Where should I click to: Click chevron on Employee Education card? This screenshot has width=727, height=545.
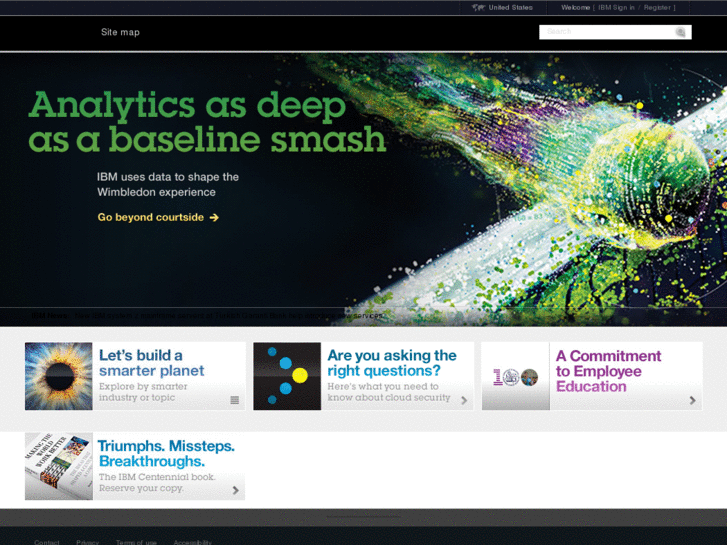(692, 400)
